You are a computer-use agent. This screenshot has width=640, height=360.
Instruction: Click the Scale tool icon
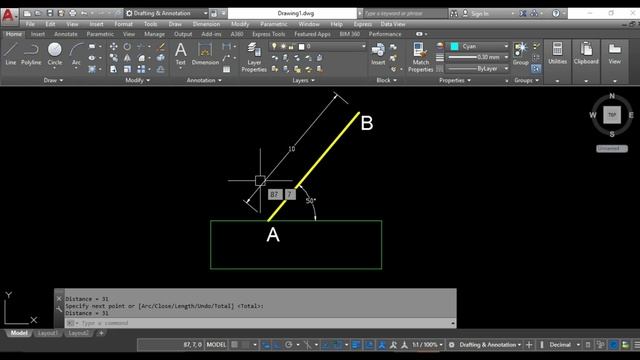coord(127,69)
